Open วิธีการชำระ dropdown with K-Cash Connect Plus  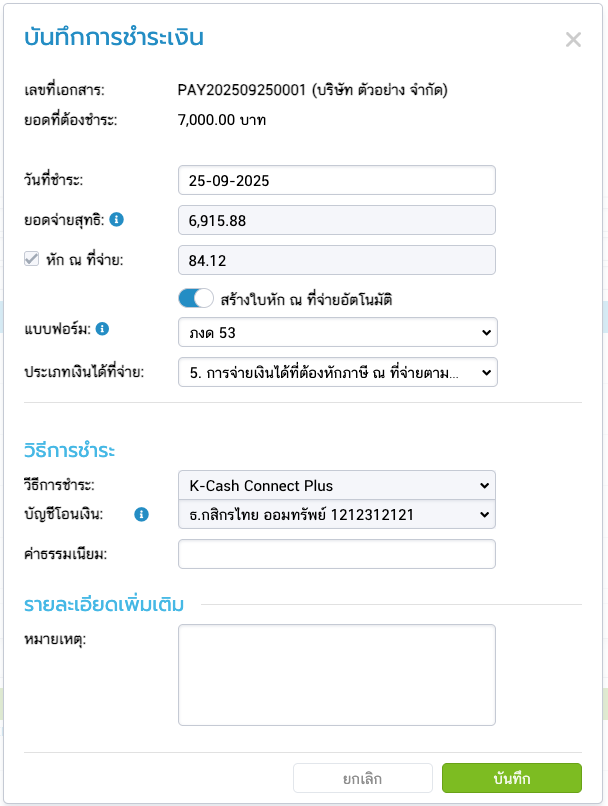336,486
